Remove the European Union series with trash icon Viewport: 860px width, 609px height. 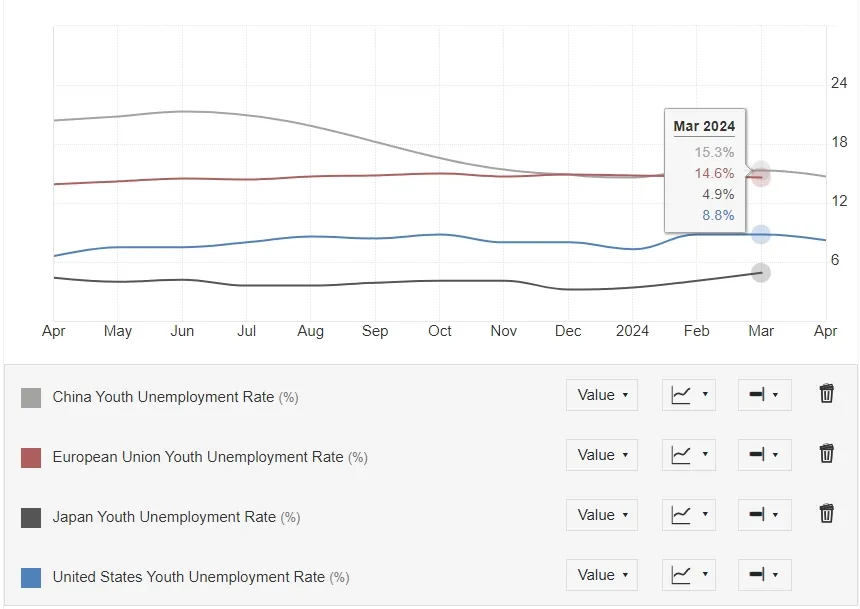(827, 454)
